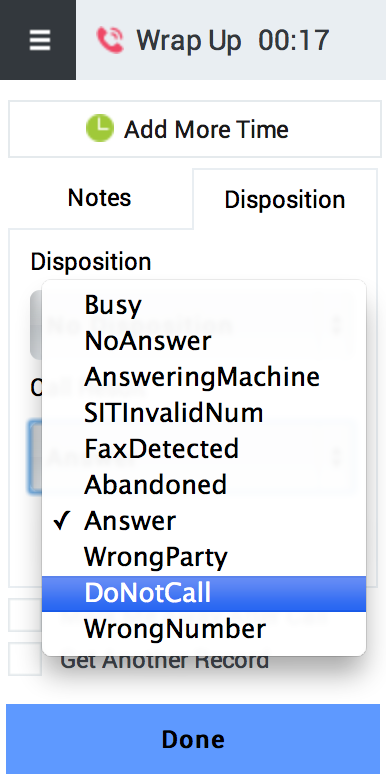Screen dimensions: 386x776
Task: Click the green clock icon
Action: click(x=99, y=128)
